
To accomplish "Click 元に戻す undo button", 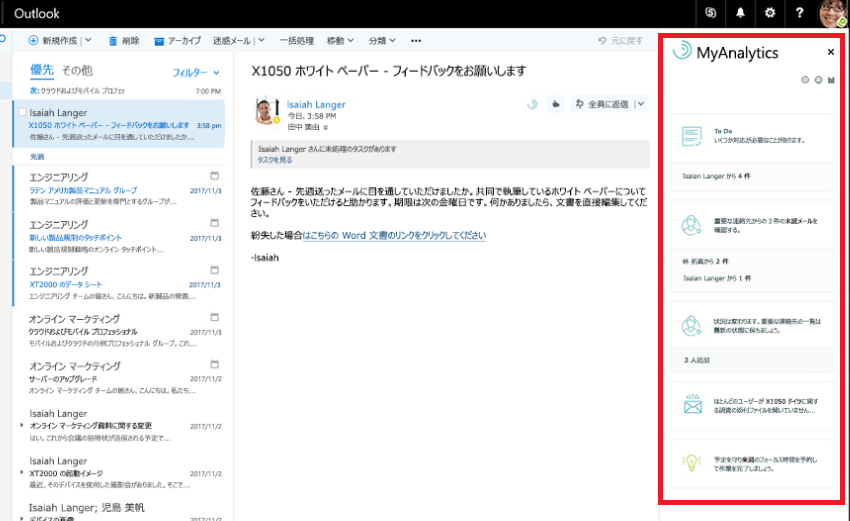I will pyautogui.click(x=620, y=41).
